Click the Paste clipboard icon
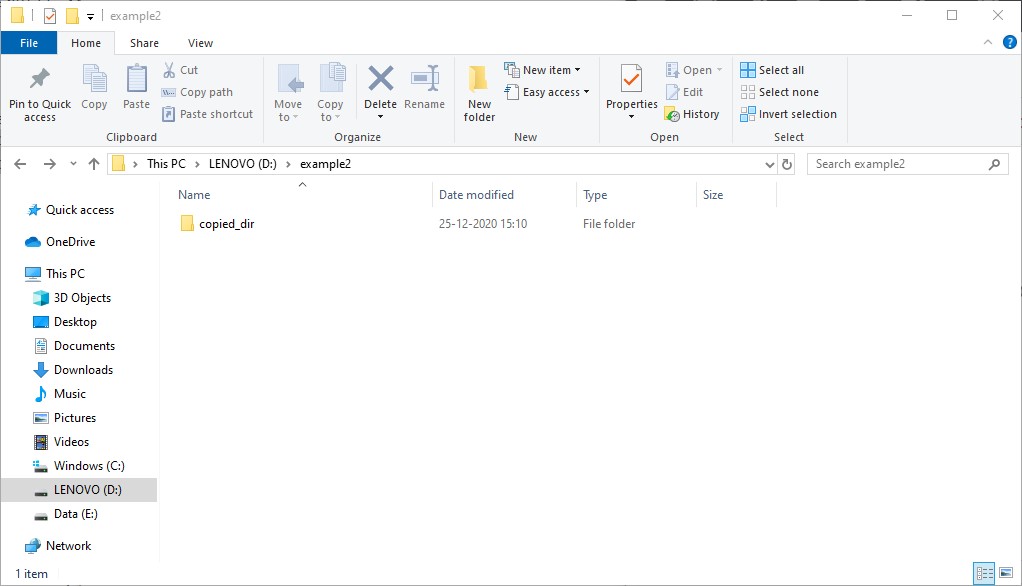 point(136,80)
